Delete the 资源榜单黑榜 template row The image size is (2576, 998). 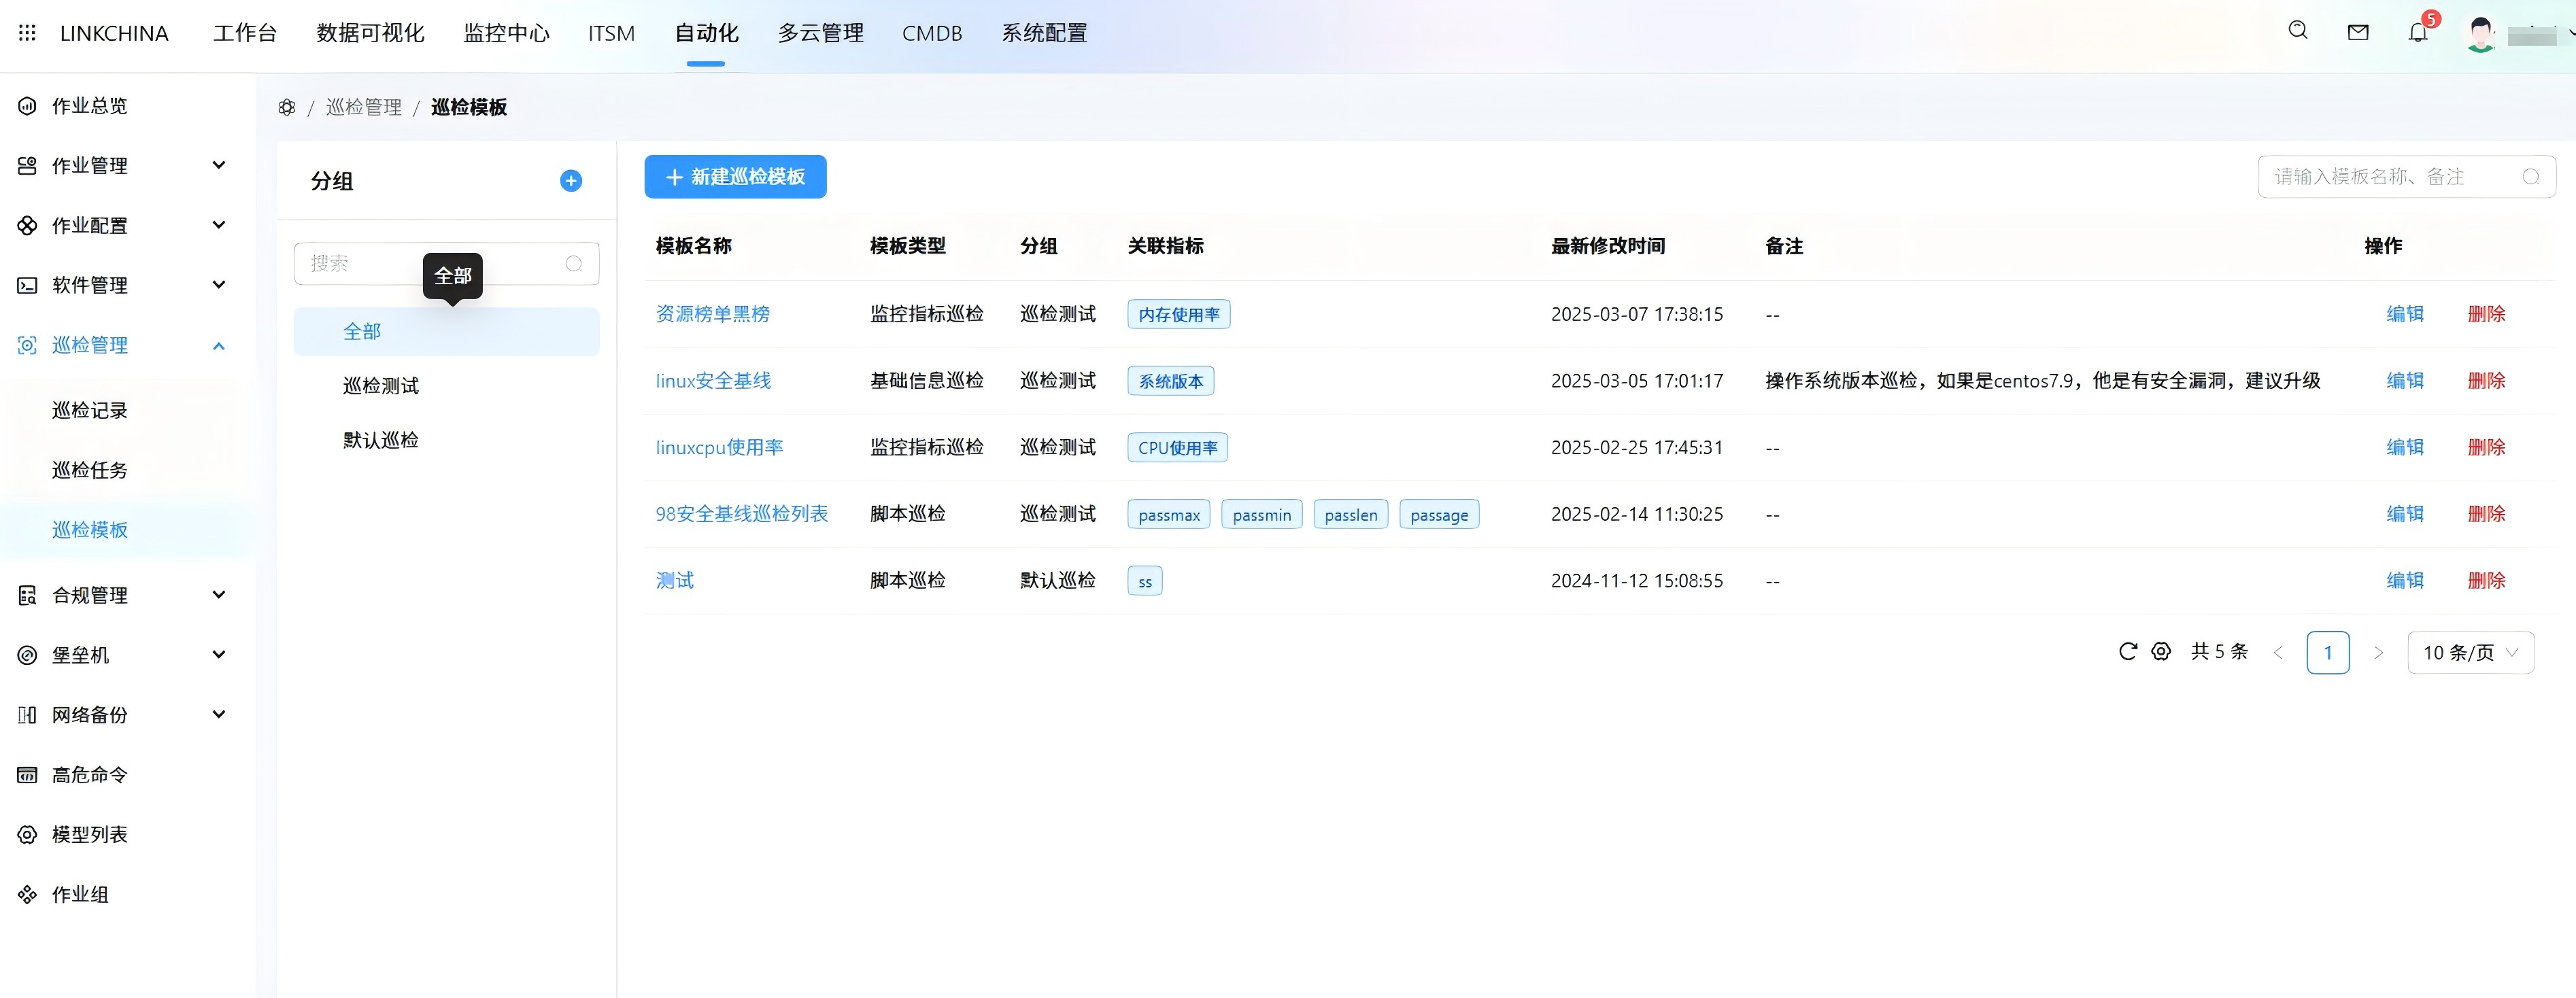point(2486,314)
